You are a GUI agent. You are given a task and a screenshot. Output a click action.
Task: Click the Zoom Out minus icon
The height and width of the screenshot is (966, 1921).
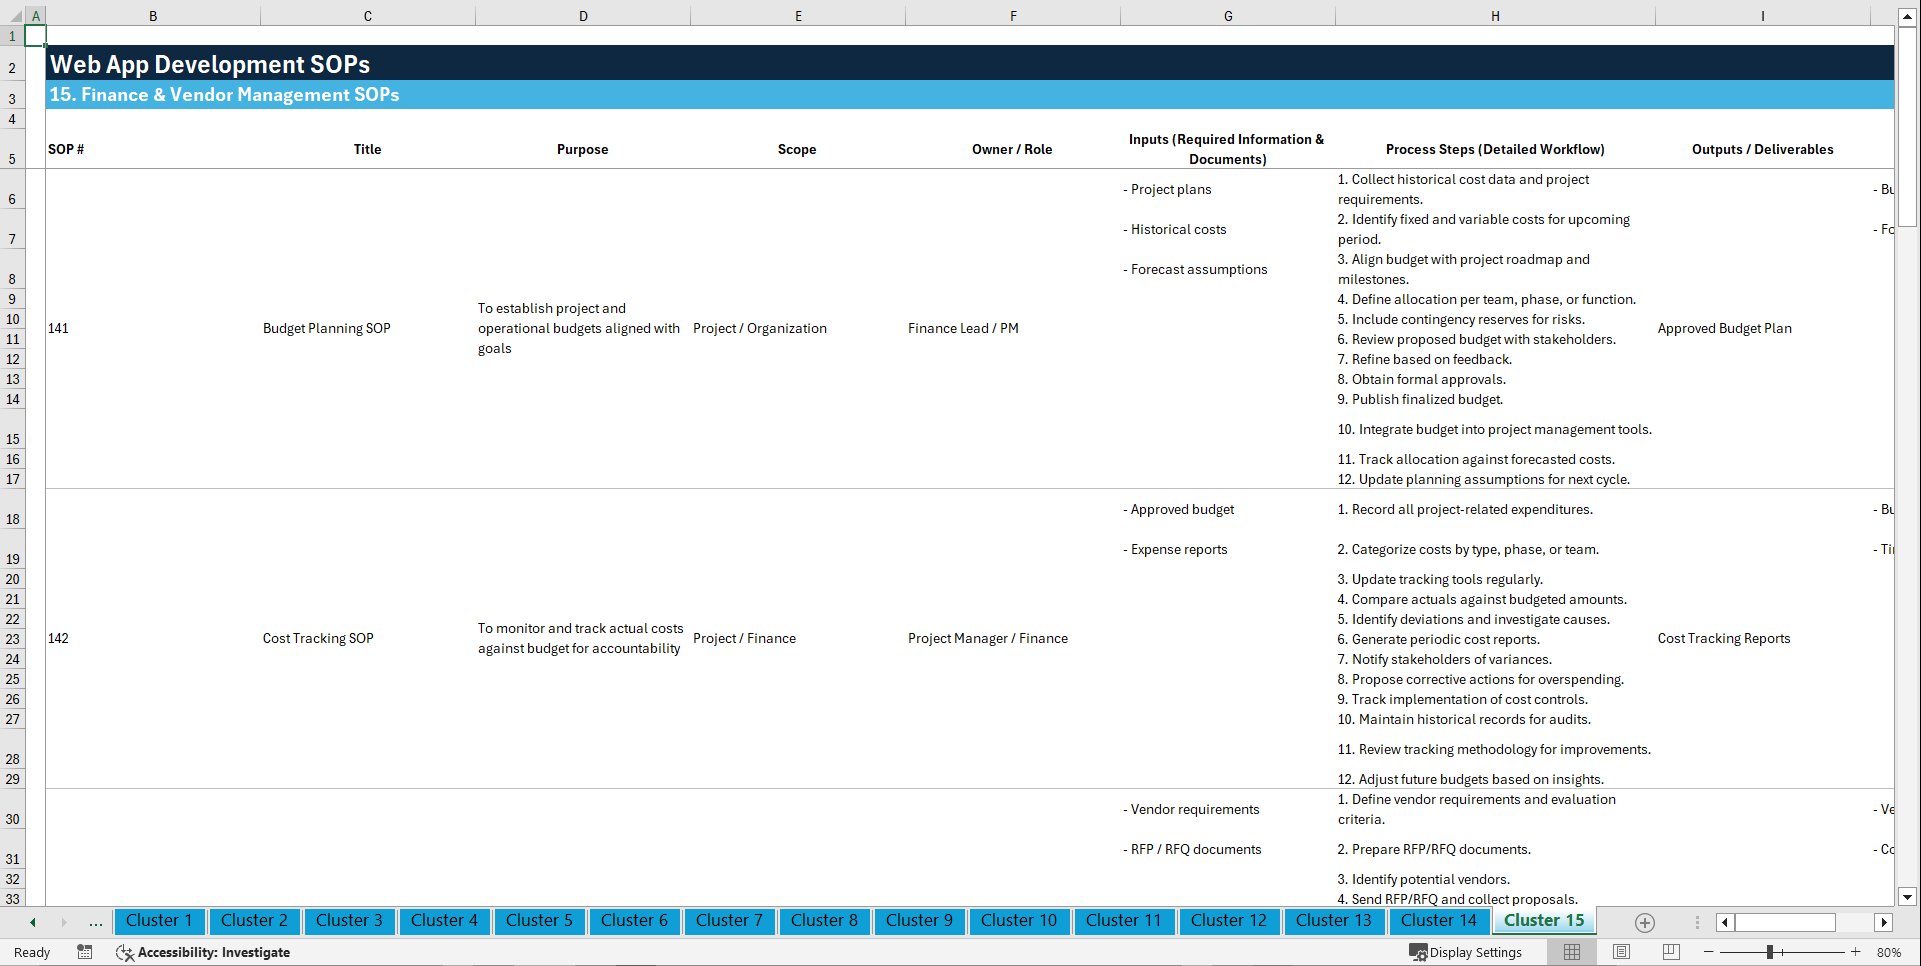1709,952
